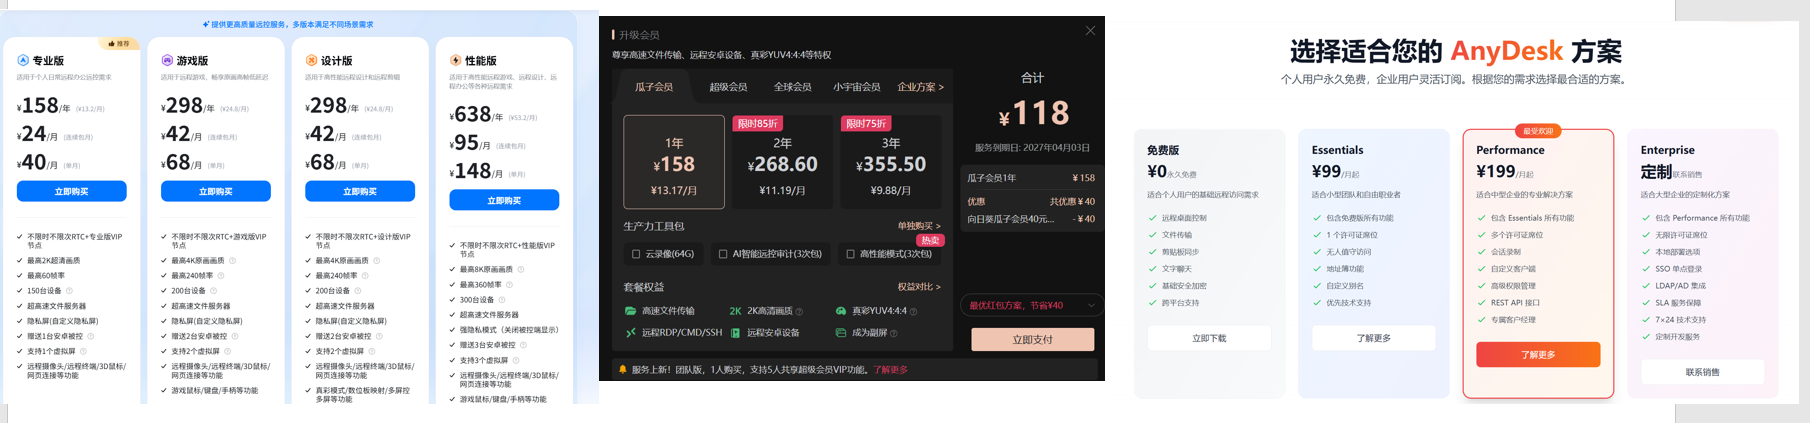Image resolution: width=1810 pixels, height=423 pixels.
Task: Click 立即购买 under 游戏版
Action: click(216, 191)
